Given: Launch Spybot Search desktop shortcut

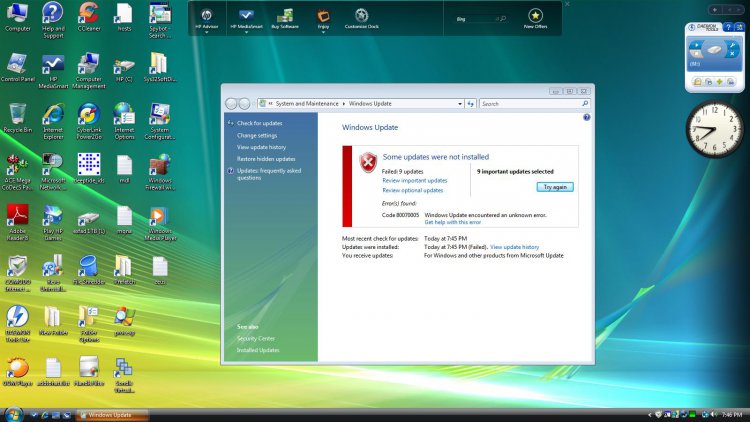Looking at the screenshot, I should [160, 20].
